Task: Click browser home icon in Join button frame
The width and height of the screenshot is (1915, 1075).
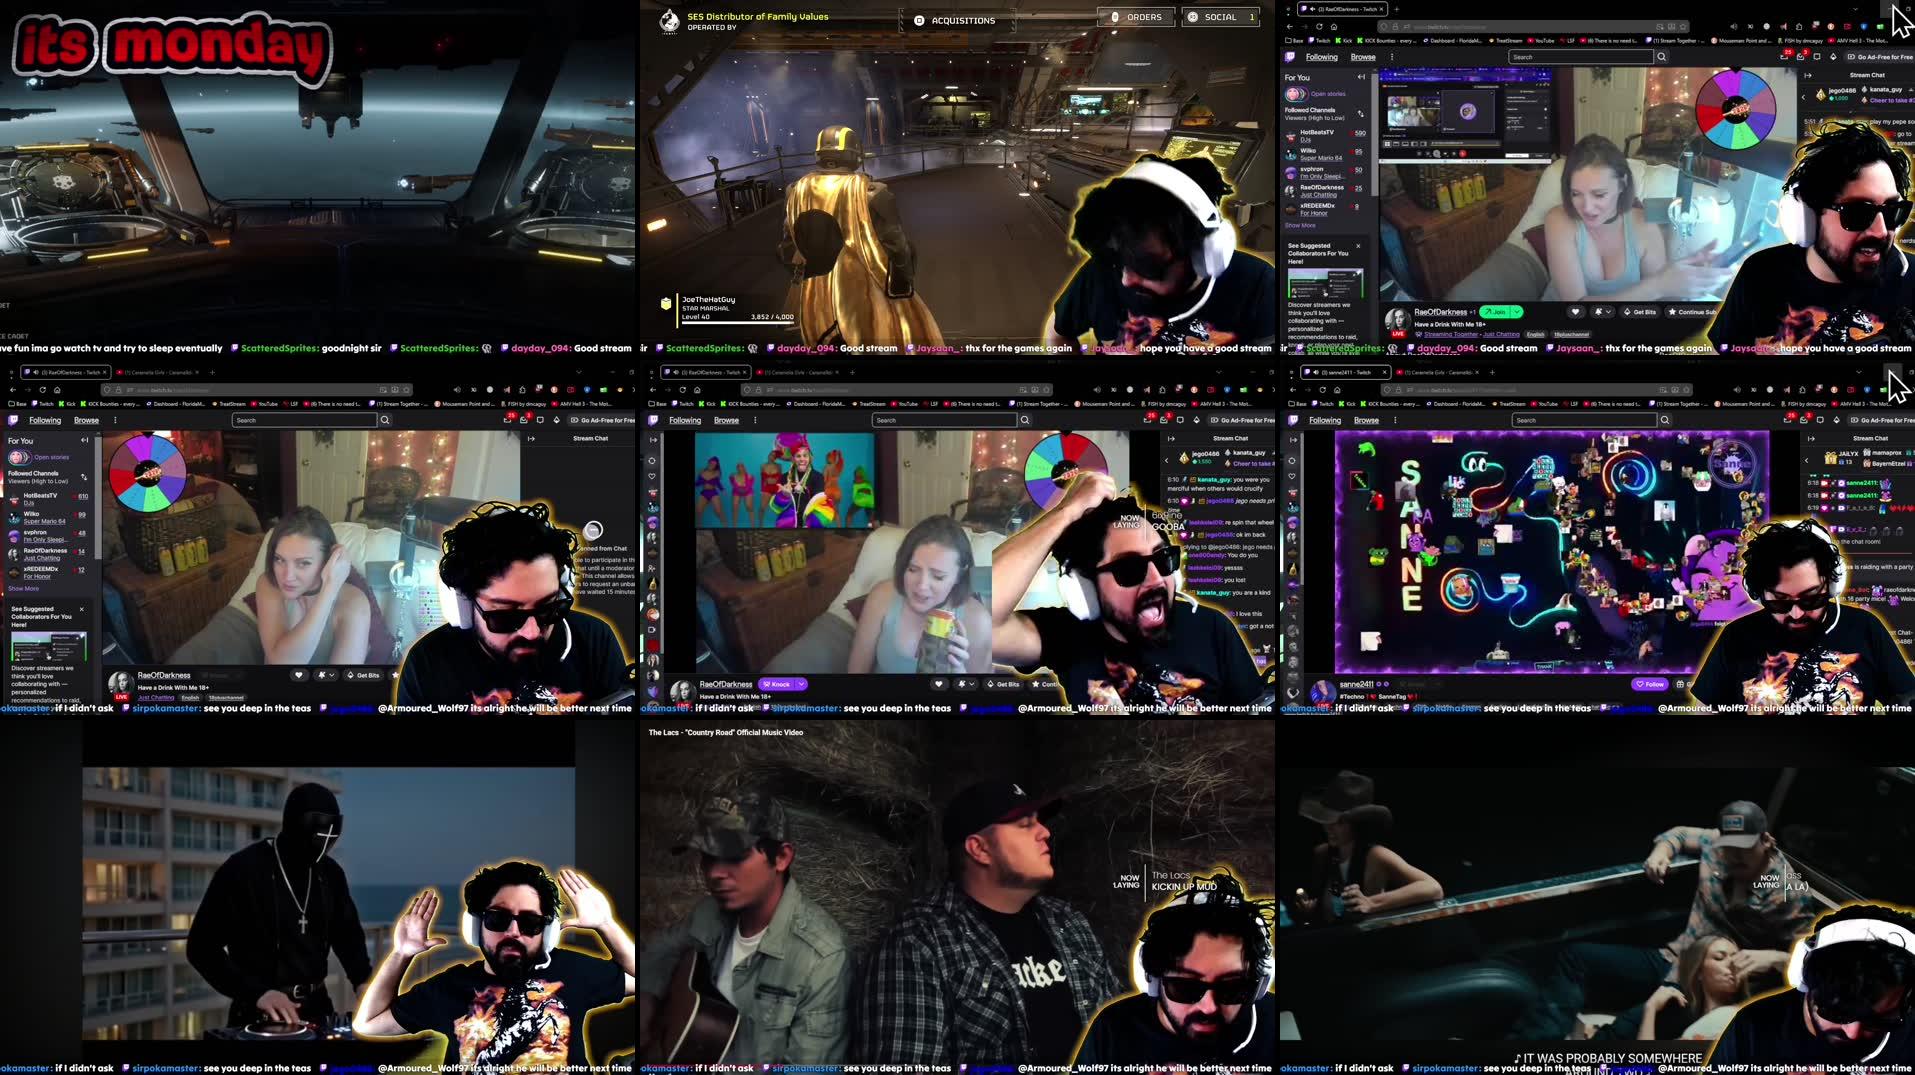Action: pos(1333,27)
